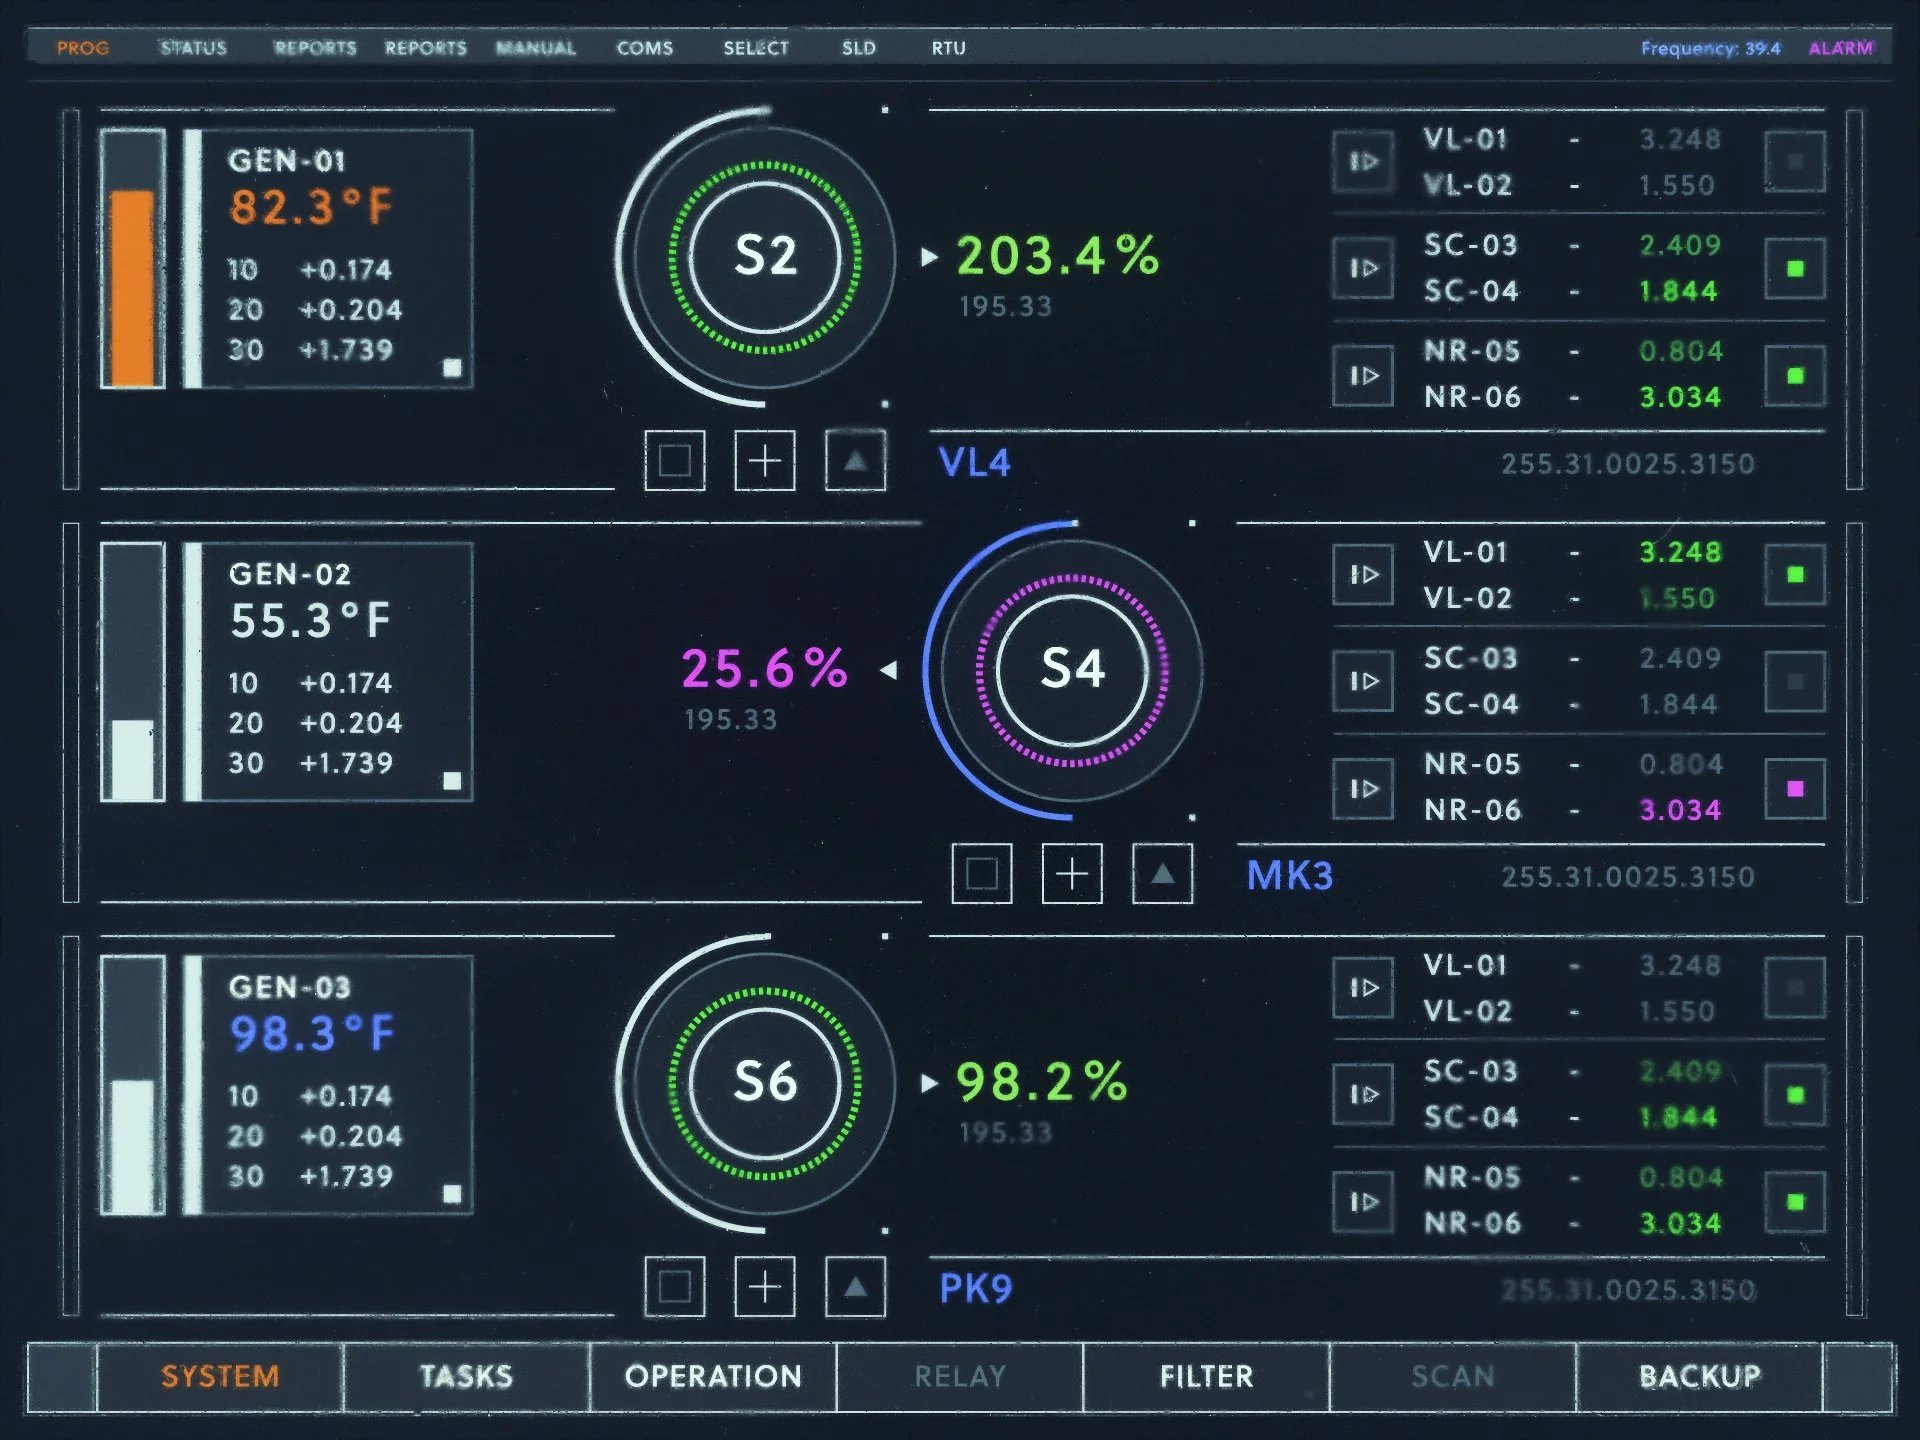
Task: Click the 55.3°F temperature reading
Action: 310,620
